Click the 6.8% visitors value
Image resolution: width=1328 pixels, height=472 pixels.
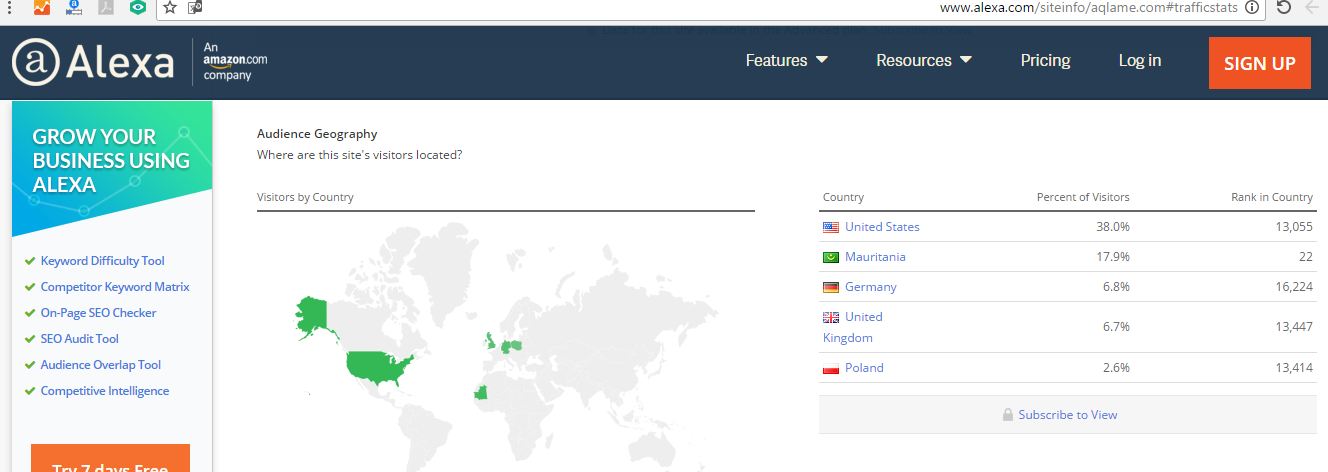tap(1116, 287)
